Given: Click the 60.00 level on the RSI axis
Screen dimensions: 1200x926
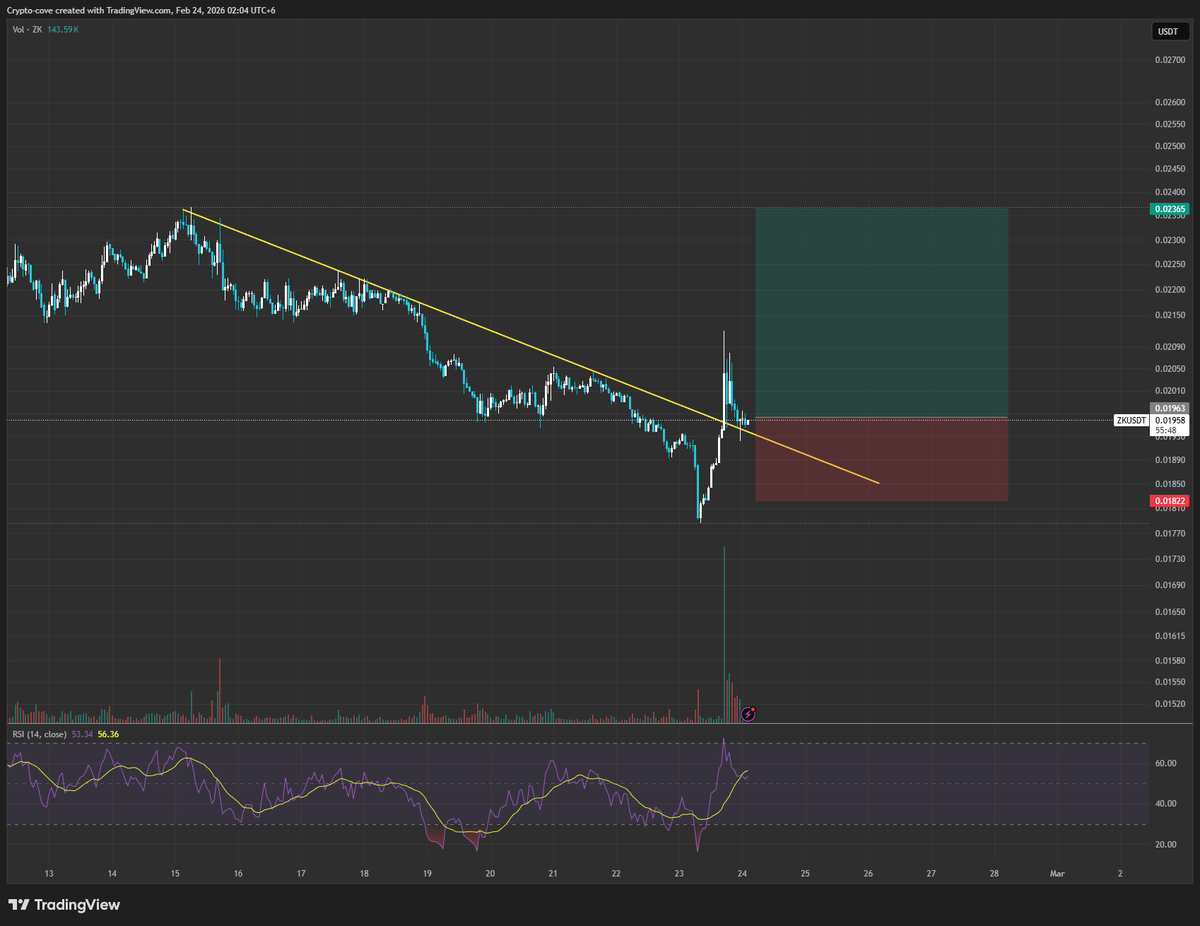Looking at the screenshot, I should [1165, 763].
